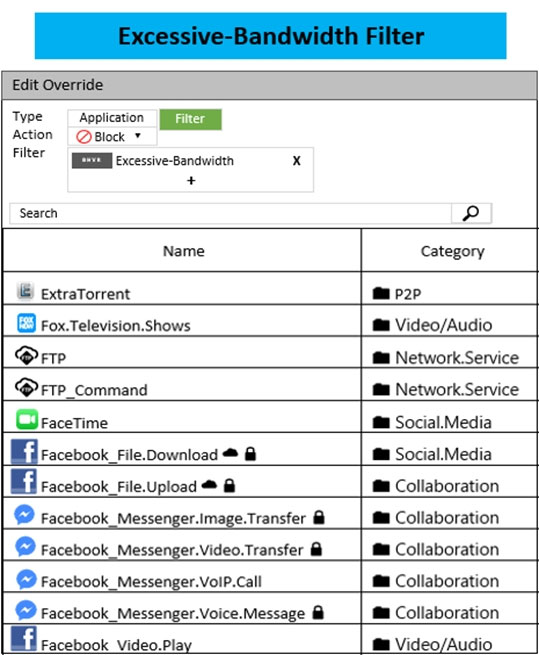The width and height of the screenshot is (539, 655).
Task: Click cloud icon next to Facebook_File.Upload
Action: pos(209,485)
